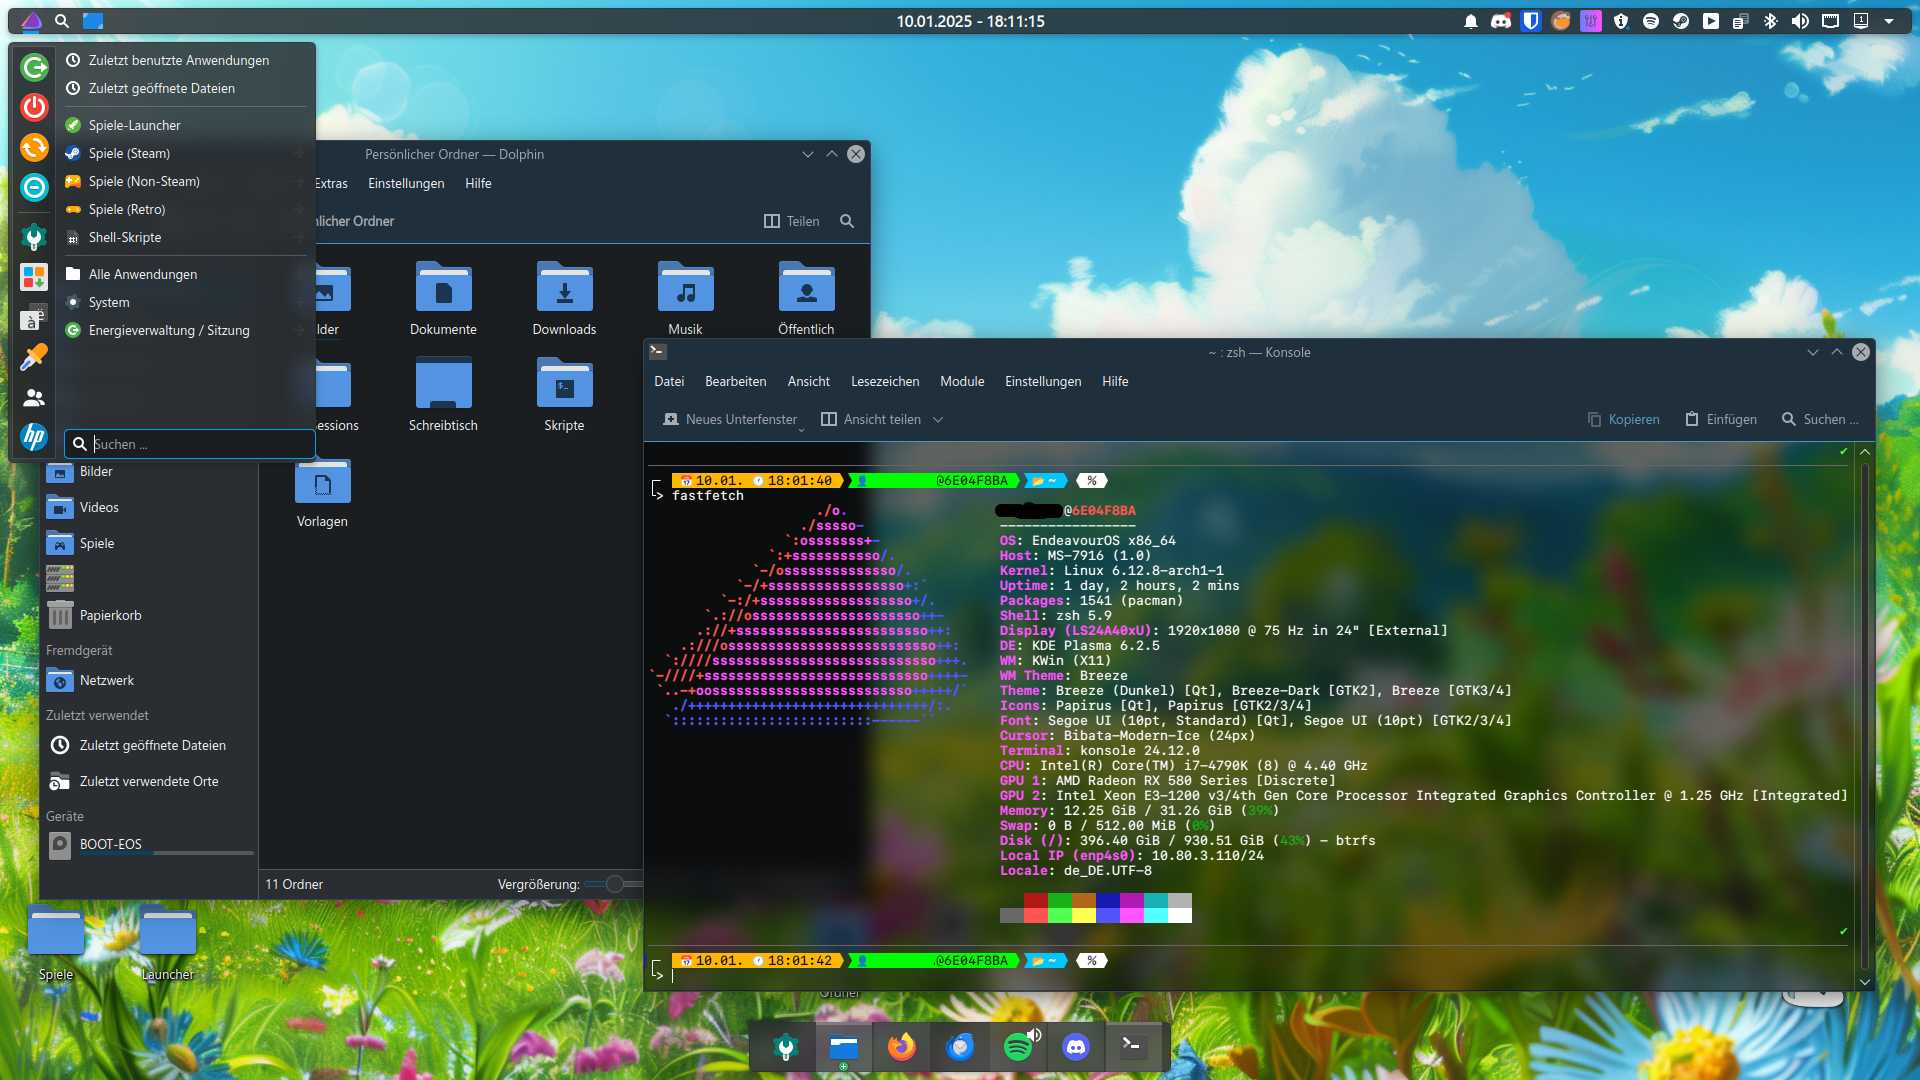Launch Firefox from the dock
1920x1080 pixels.
coord(901,1047)
